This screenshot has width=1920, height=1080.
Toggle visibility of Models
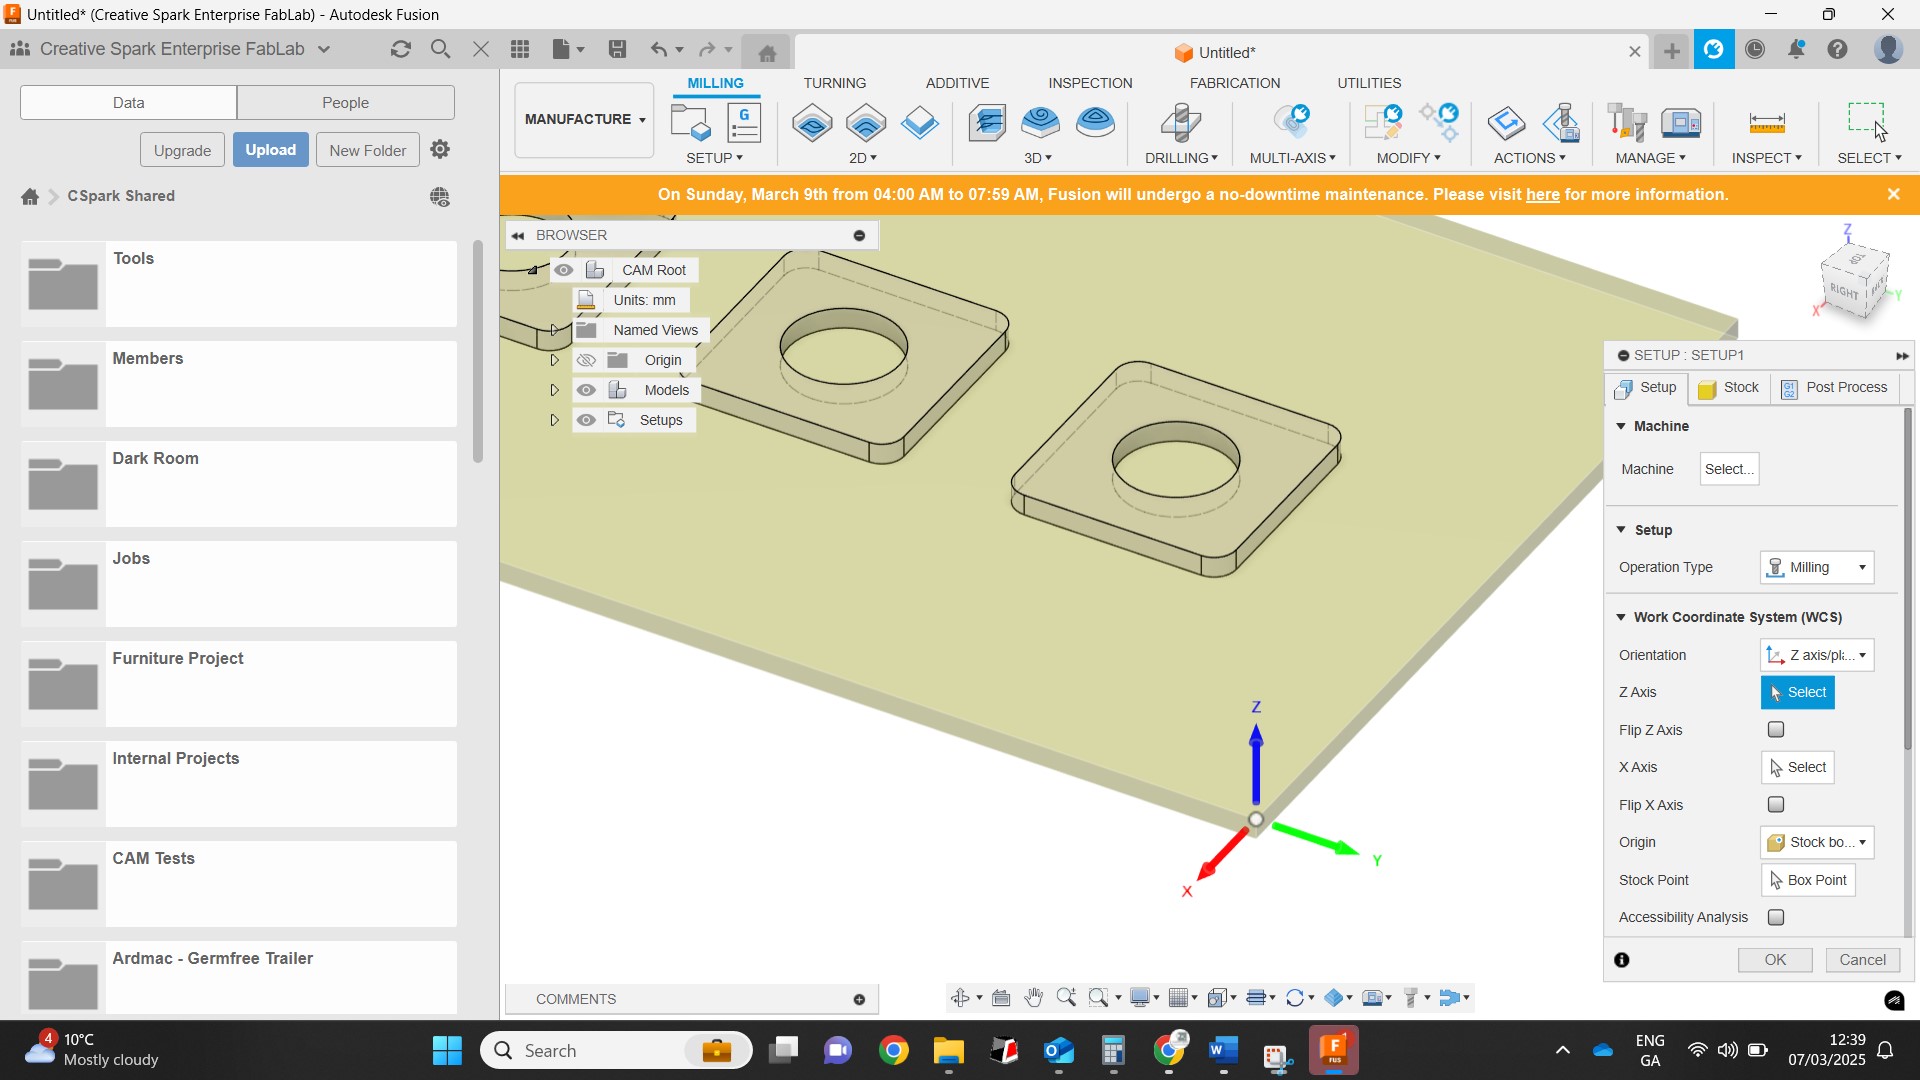pos(587,390)
